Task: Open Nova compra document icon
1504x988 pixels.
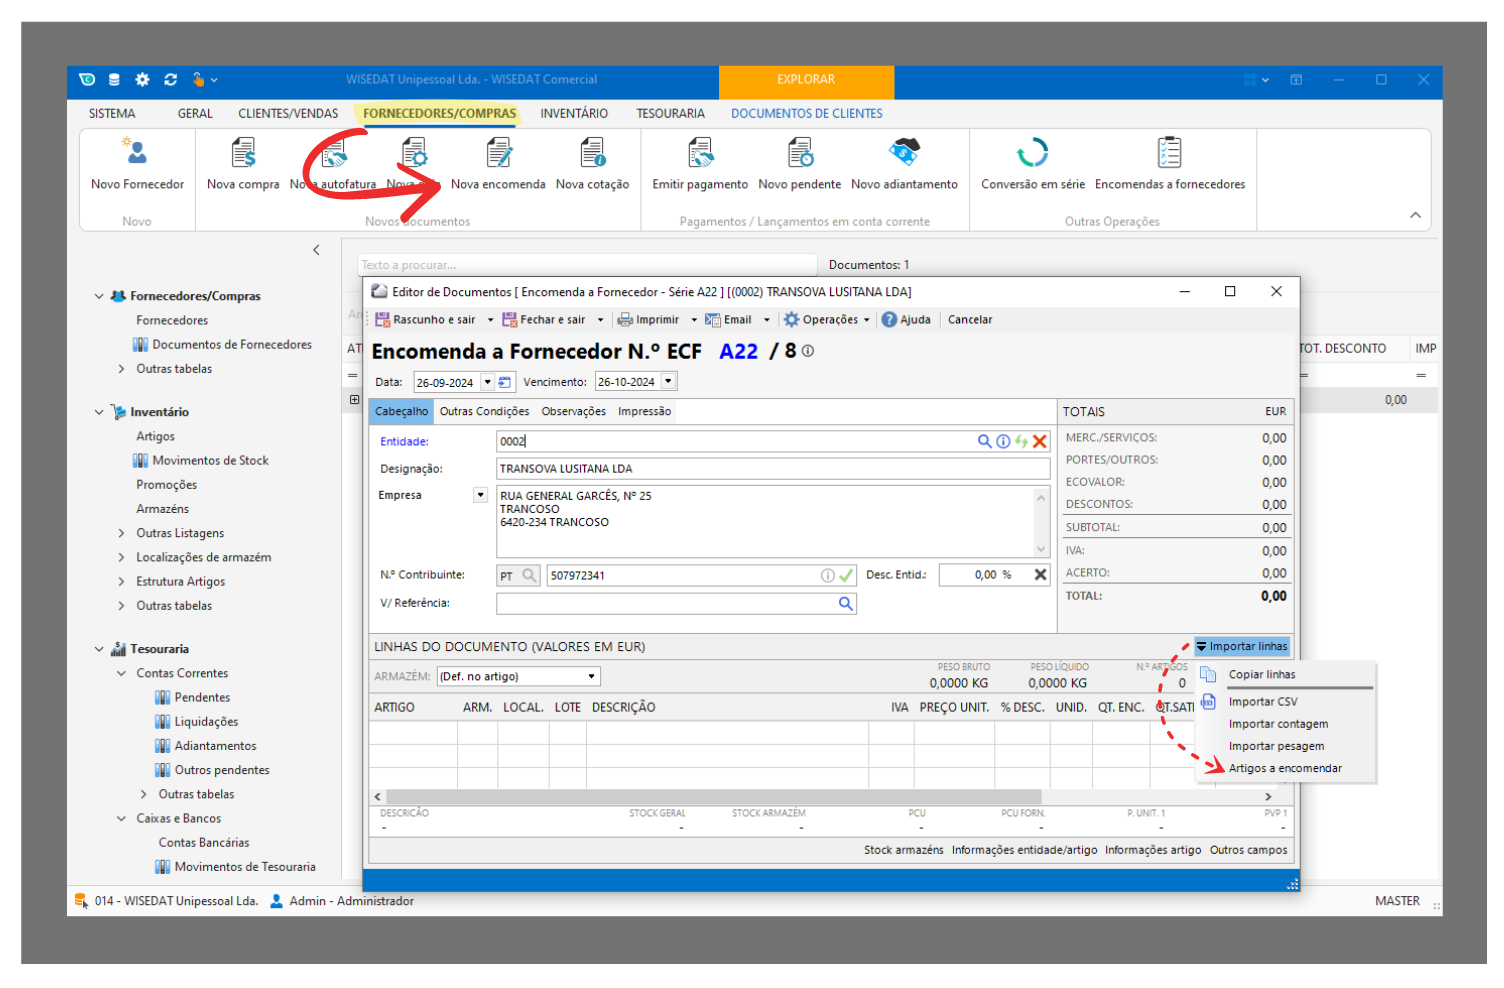Action: coord(243,153)
